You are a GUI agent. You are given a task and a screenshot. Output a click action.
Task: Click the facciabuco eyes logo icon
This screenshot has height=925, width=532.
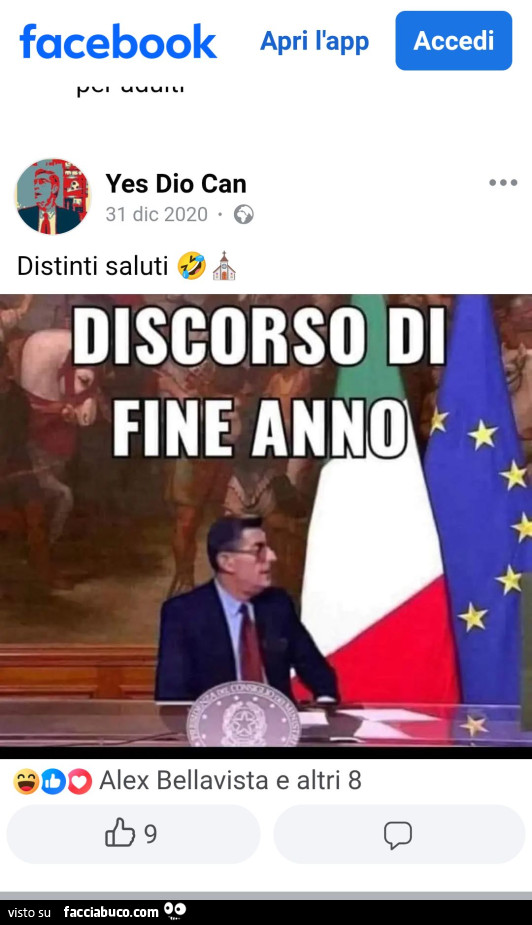[x=176, y=911]
